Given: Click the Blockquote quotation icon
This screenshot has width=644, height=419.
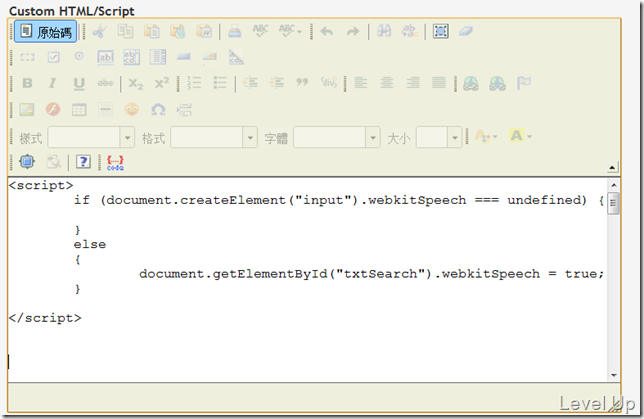Looking at the screenshot, I should tap(302, 83).
